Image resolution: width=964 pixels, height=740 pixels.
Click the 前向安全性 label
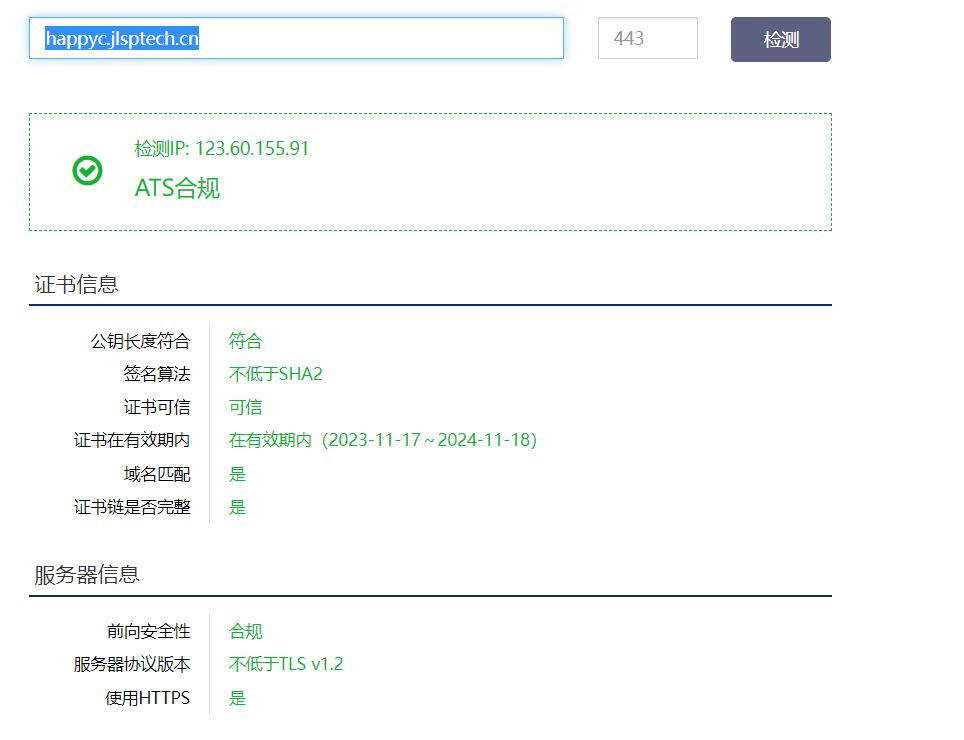148,631
